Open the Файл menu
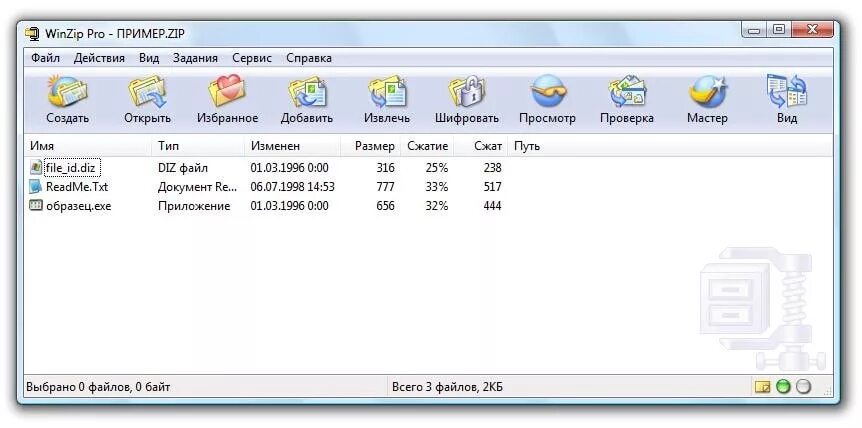The width and height of the screenshot is (862, 428). pyautogui.click(x=45, y=58)
